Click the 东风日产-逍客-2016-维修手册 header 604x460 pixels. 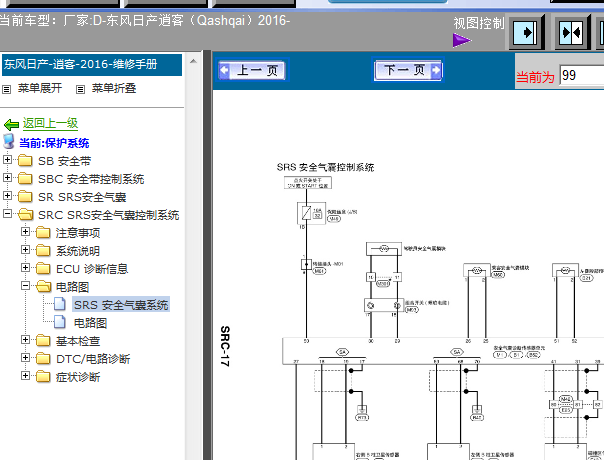(92, 64)
